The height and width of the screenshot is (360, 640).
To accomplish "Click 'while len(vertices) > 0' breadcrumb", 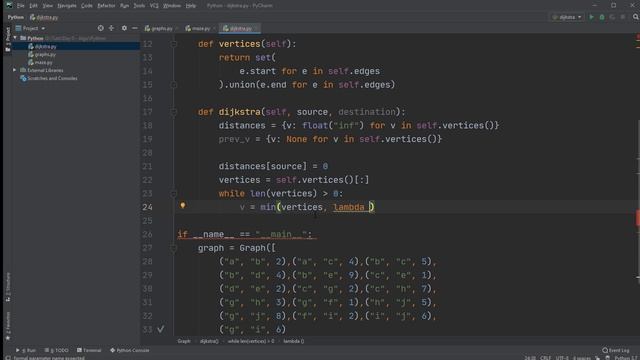I will point(251,341).
